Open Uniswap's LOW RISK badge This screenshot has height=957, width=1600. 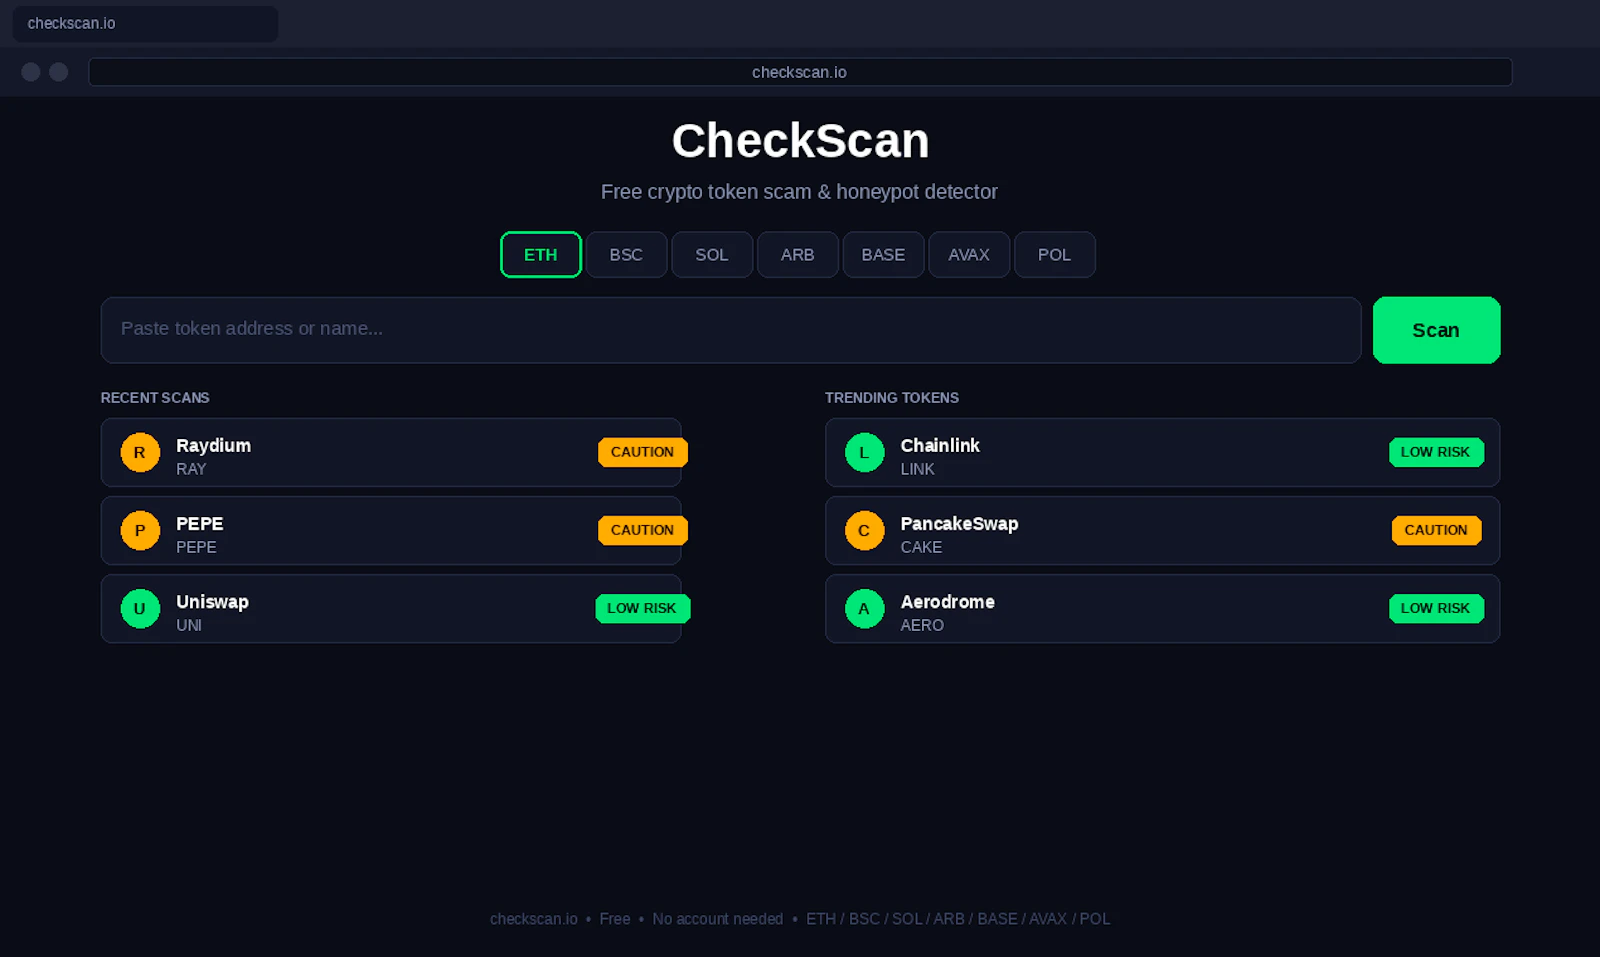[642, 608]
